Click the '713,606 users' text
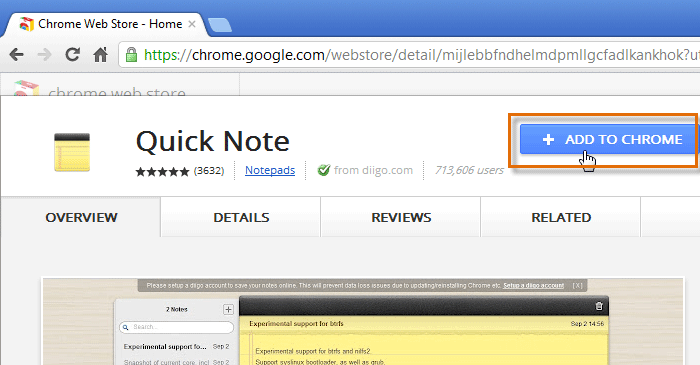Screen dimensions: 700x365 pos(469,170)
